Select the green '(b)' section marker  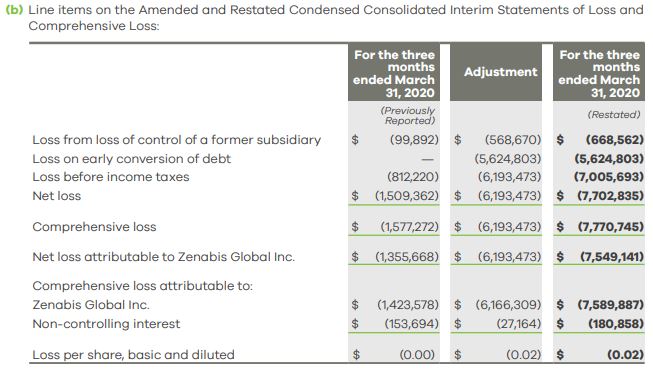pos(15,10)
